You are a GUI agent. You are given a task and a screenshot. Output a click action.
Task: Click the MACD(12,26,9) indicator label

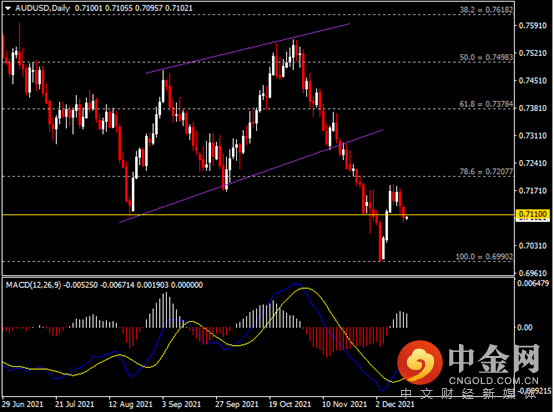[33, 285]
